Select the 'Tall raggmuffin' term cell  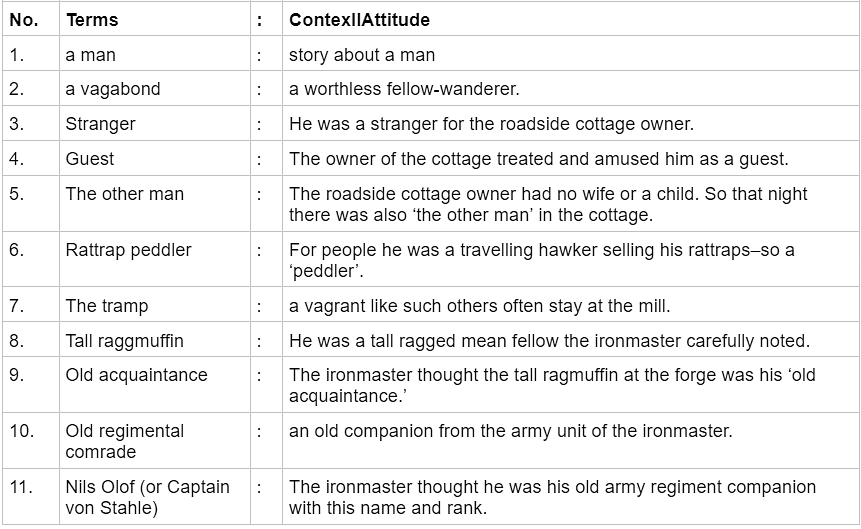click(x=155, y=340)
